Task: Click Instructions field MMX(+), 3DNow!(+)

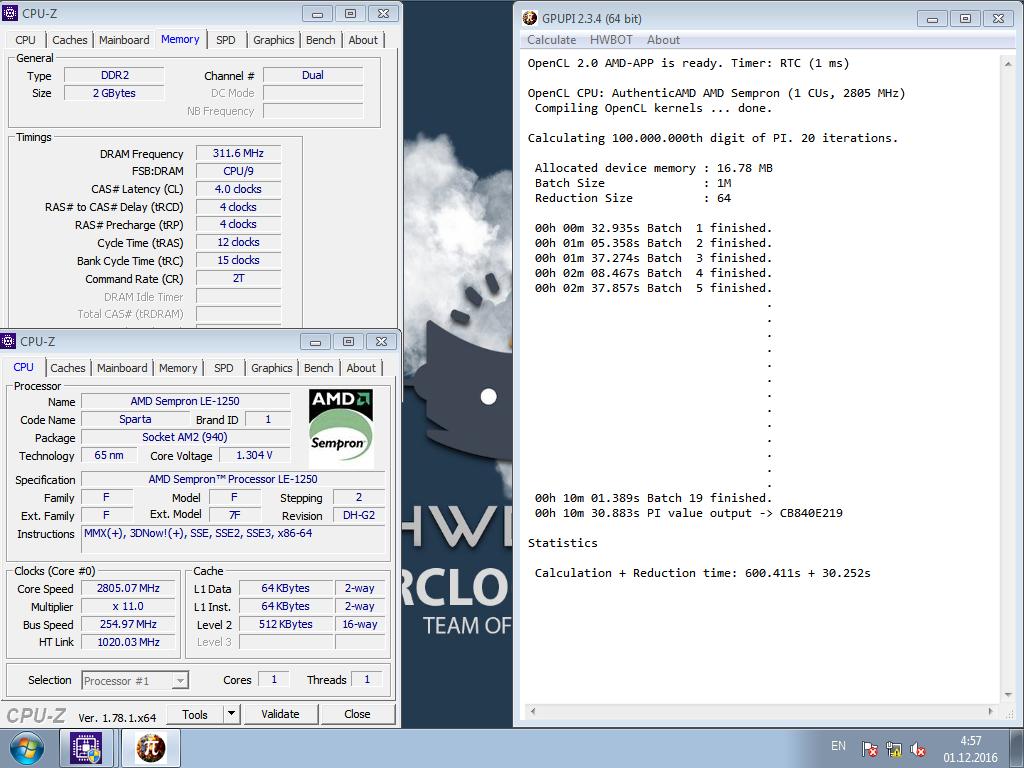Action: click(234, 541)
